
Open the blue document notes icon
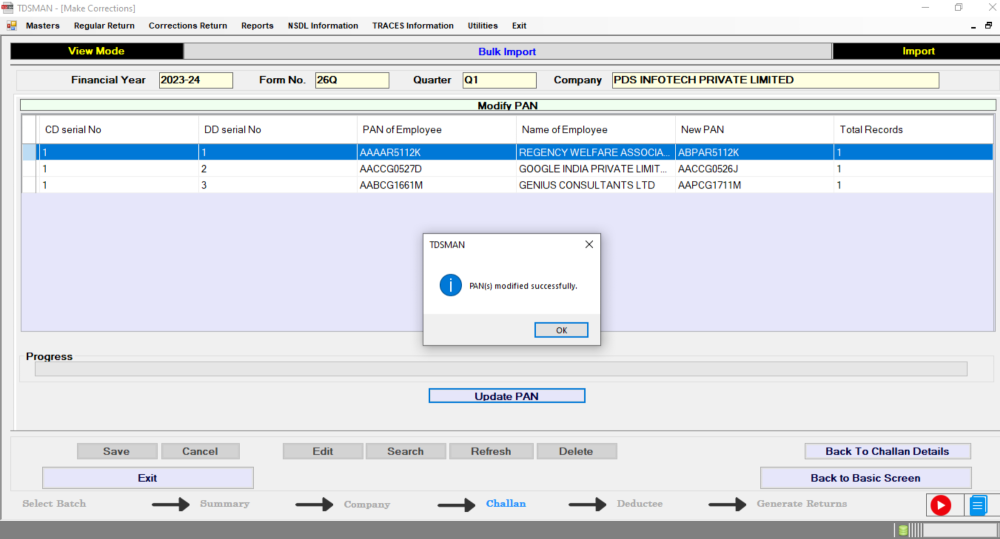click(x=978, y=505)
